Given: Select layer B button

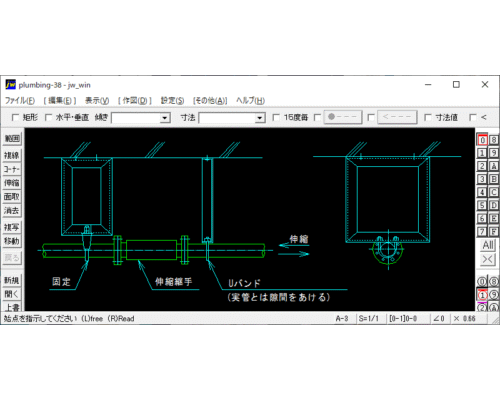Looking at the screenshot, I should click(x=494, y=179).
